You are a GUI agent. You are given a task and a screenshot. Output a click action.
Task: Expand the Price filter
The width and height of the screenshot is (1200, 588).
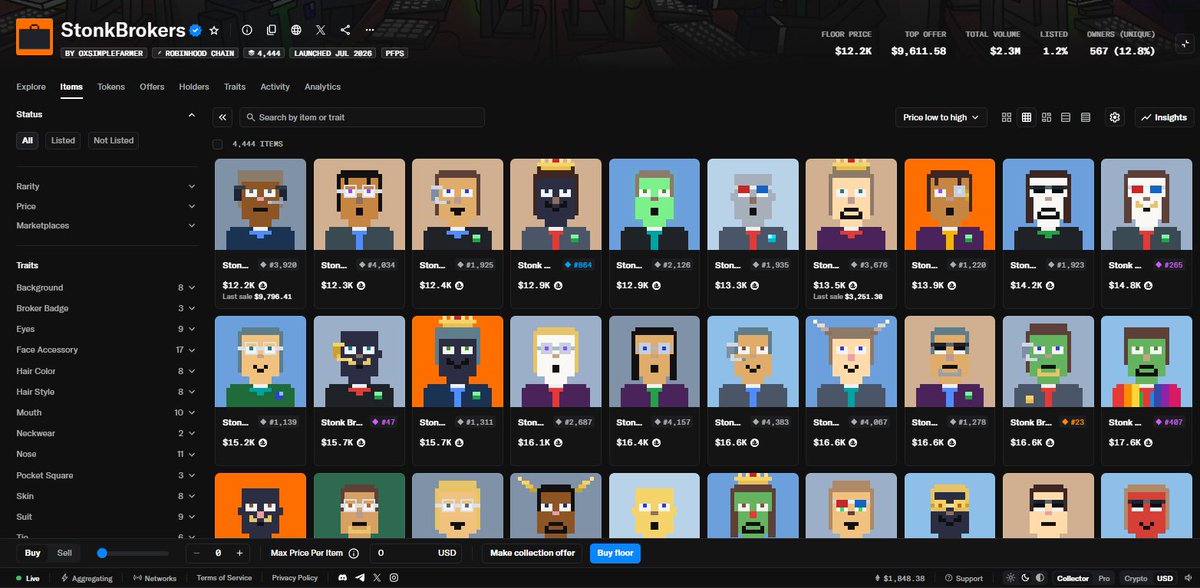(x=106, y=206)
